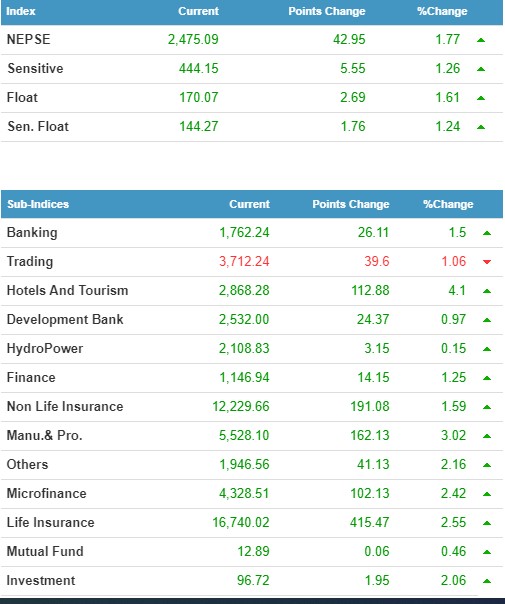Viewport: 505px width, 604px height.
Task: Select the HydroPower label
Action: point(45,349)
